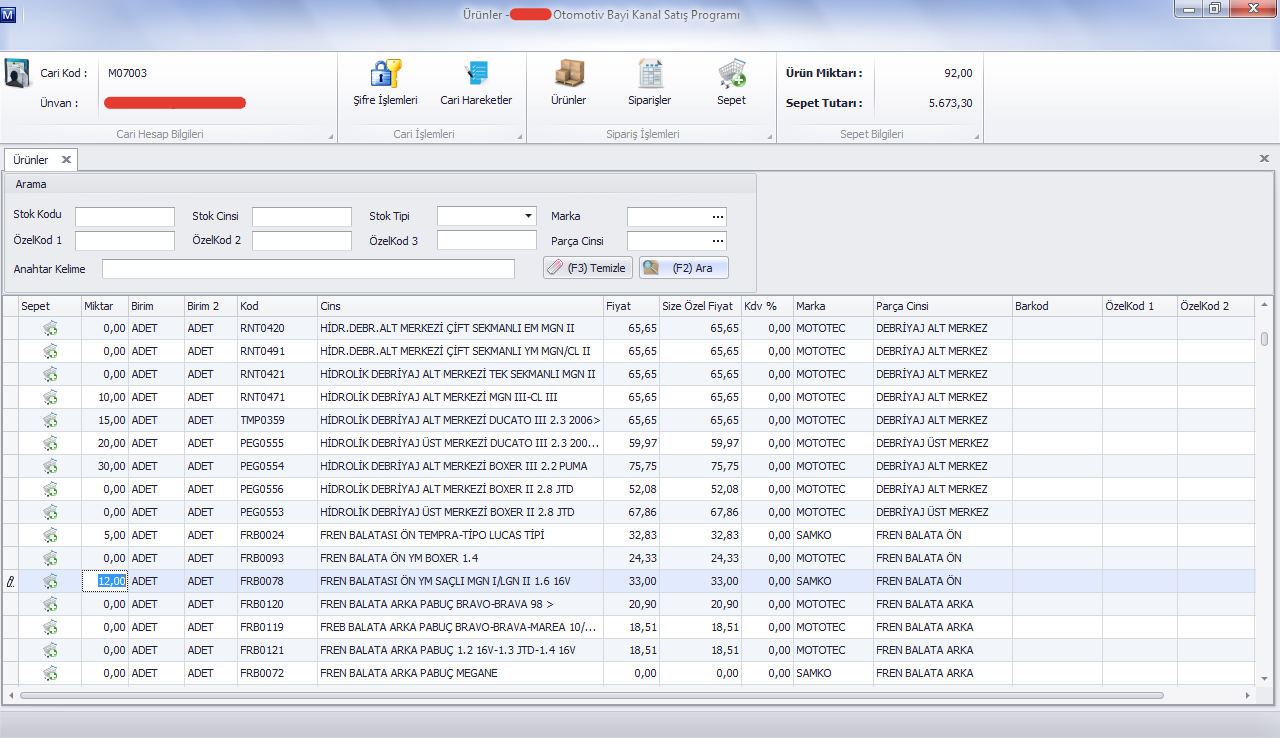Image resolution: width=1280 pixels, height=738 pixels.
Task: Open the Sepet shopping cart icon
Action: pos(731,74)
